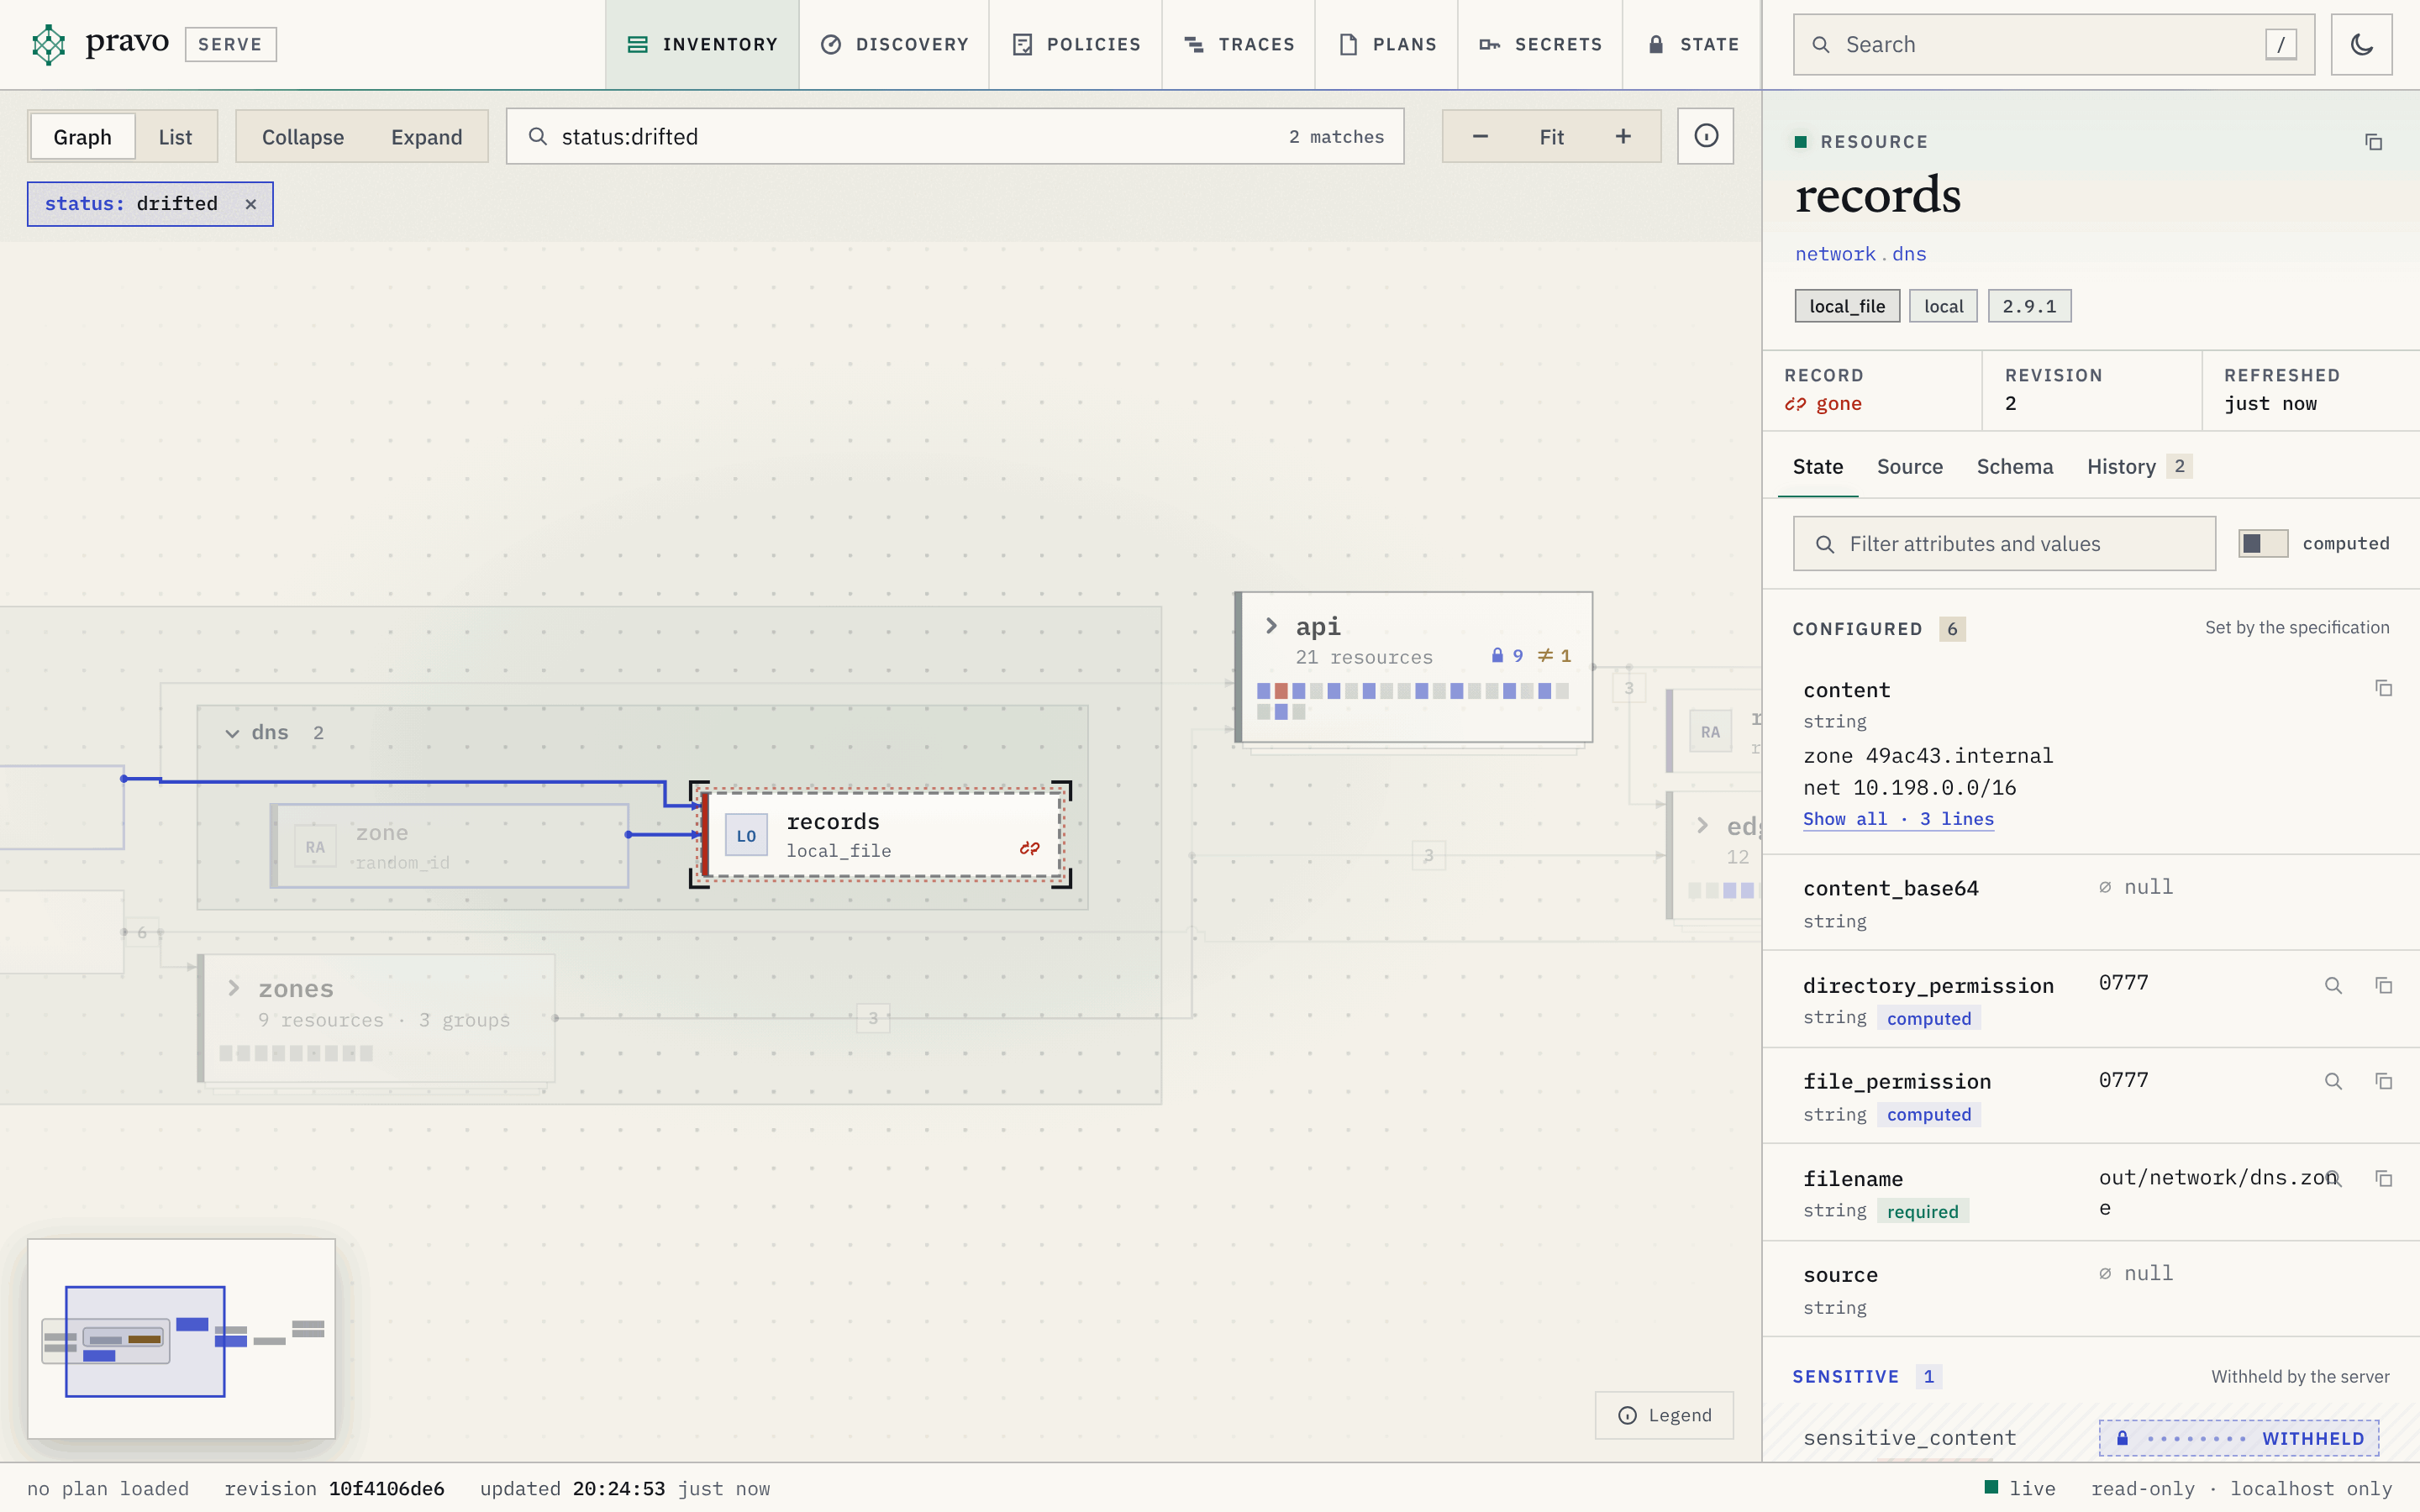Search by file_permission value magnifier

tap(2333, 1081)
